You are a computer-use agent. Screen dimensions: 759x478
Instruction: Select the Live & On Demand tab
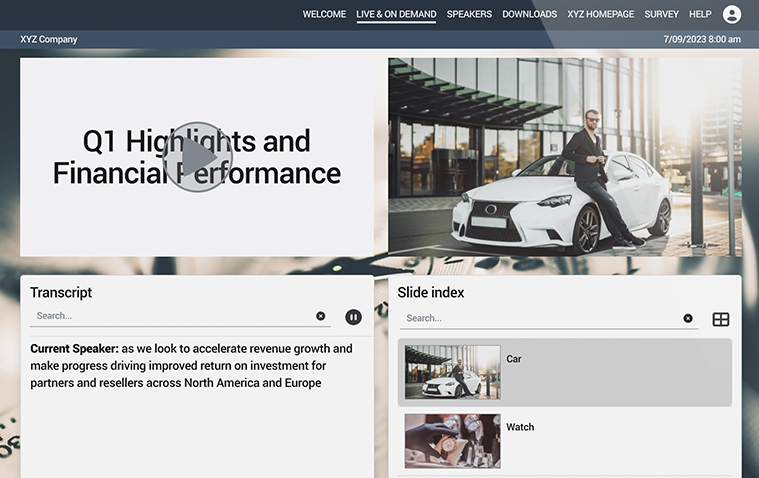396,15
